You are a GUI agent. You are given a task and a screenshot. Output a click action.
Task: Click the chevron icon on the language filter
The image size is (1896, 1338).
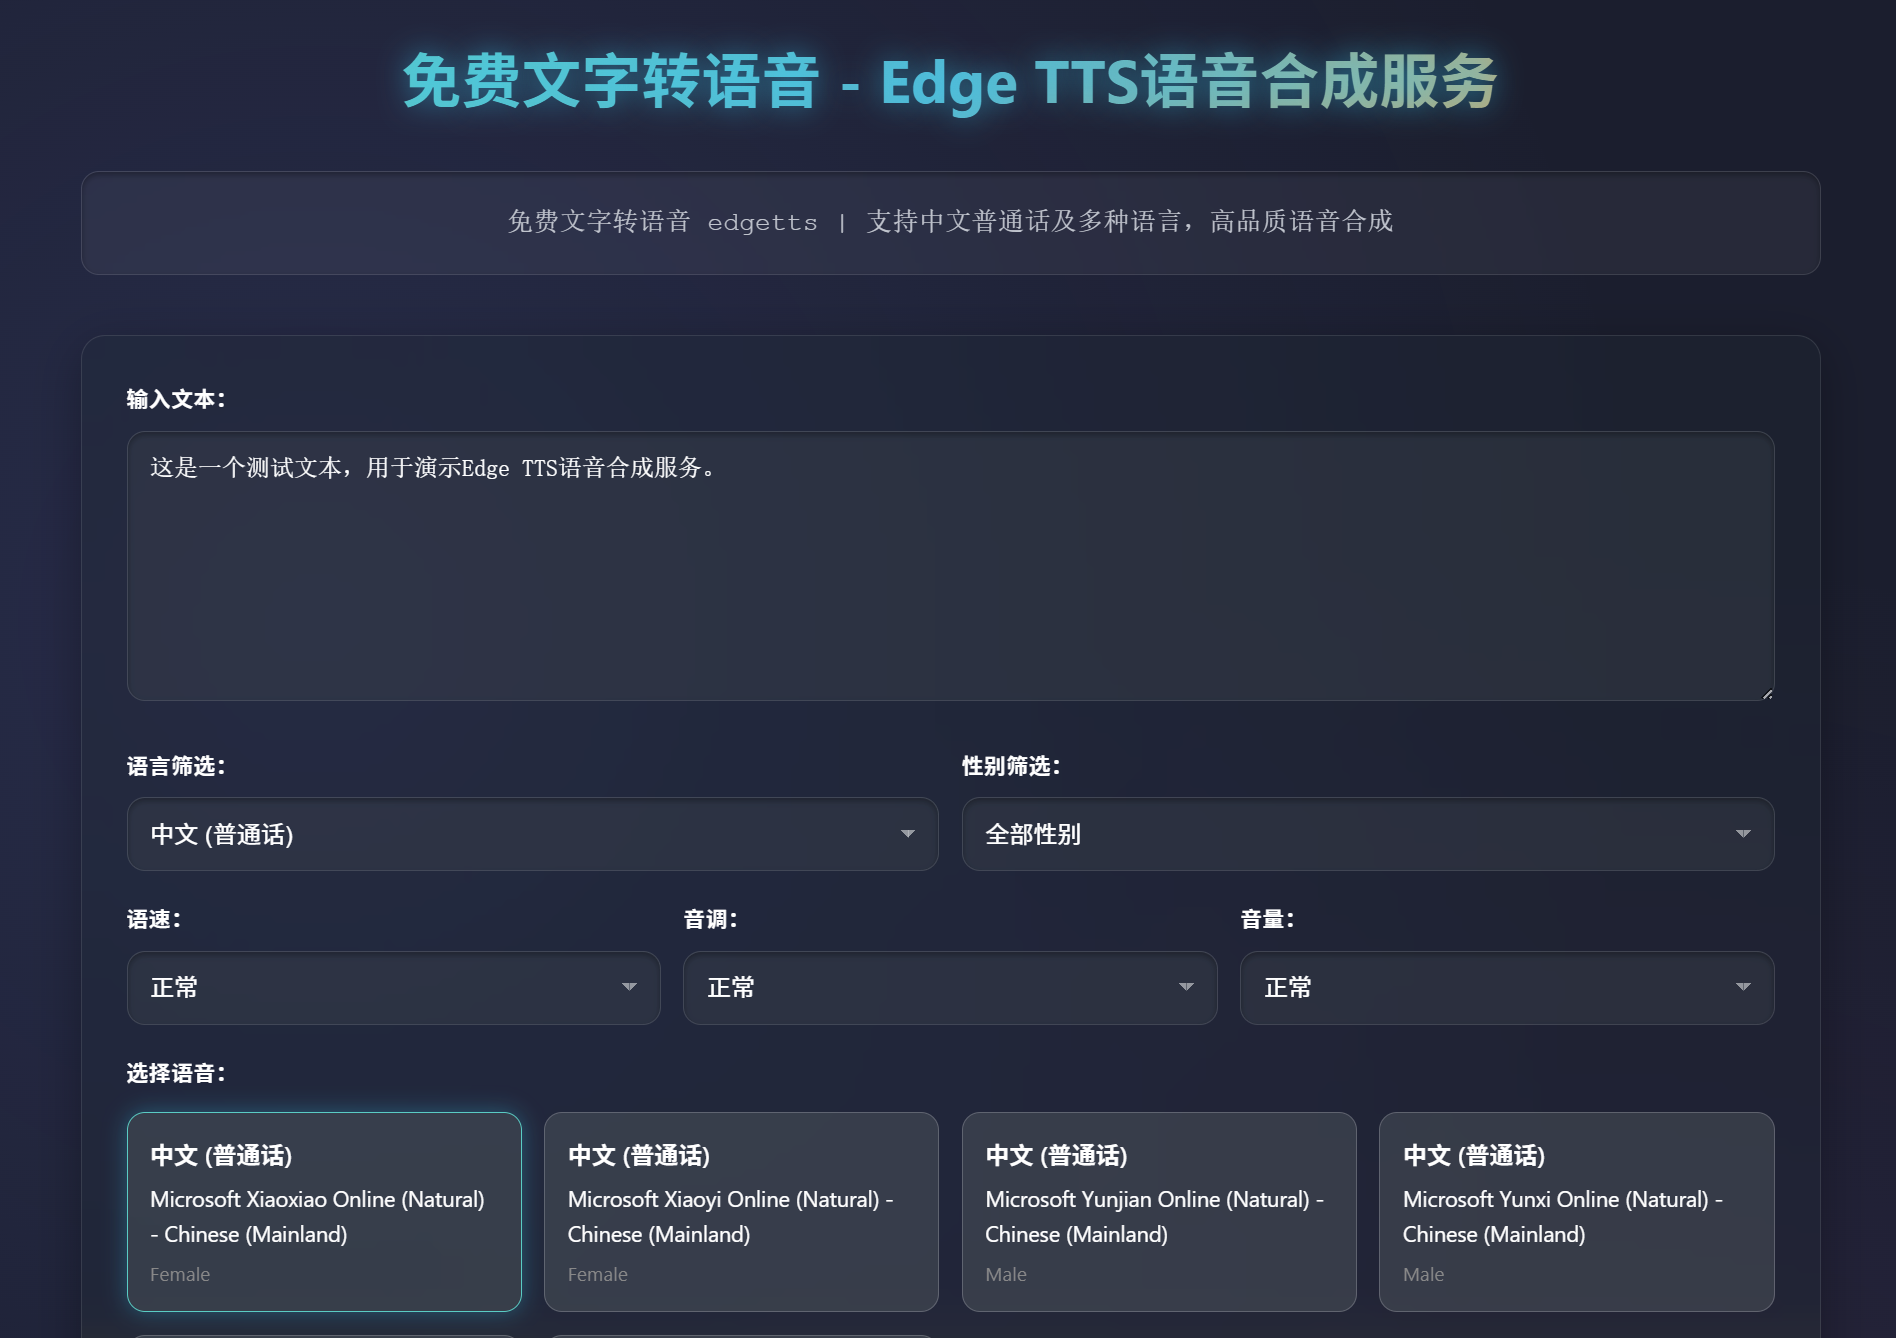(908, 834)
